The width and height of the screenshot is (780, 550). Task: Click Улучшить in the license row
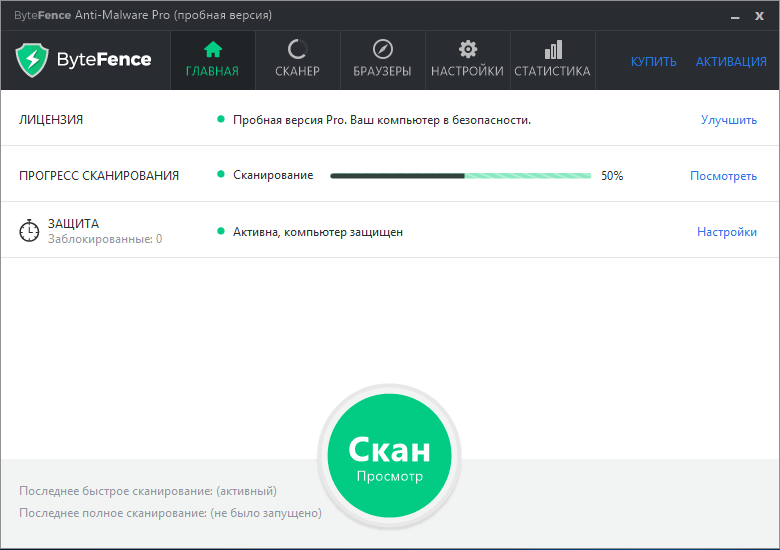click(x=729, y=120)
